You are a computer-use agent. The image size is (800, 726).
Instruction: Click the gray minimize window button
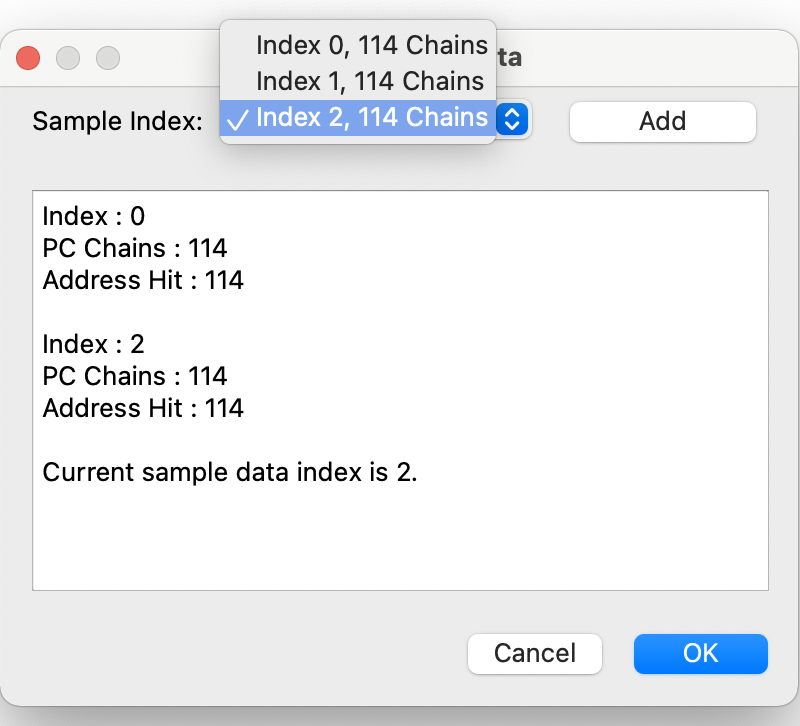coord(68,58)
